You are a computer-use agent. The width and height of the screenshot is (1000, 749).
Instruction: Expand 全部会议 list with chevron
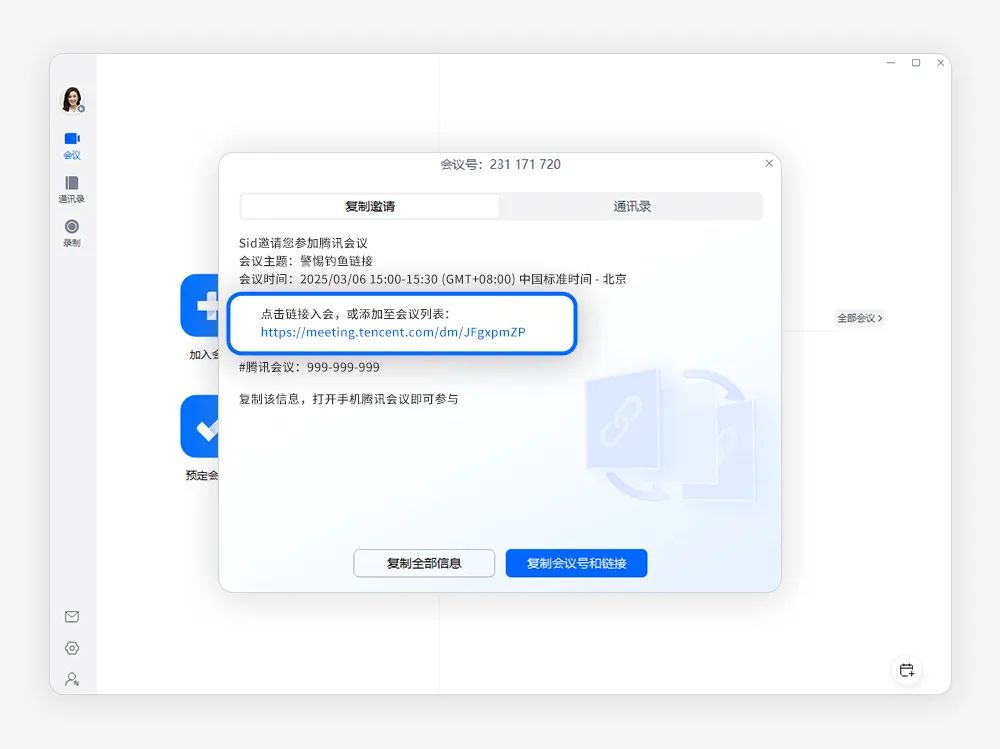860,318
